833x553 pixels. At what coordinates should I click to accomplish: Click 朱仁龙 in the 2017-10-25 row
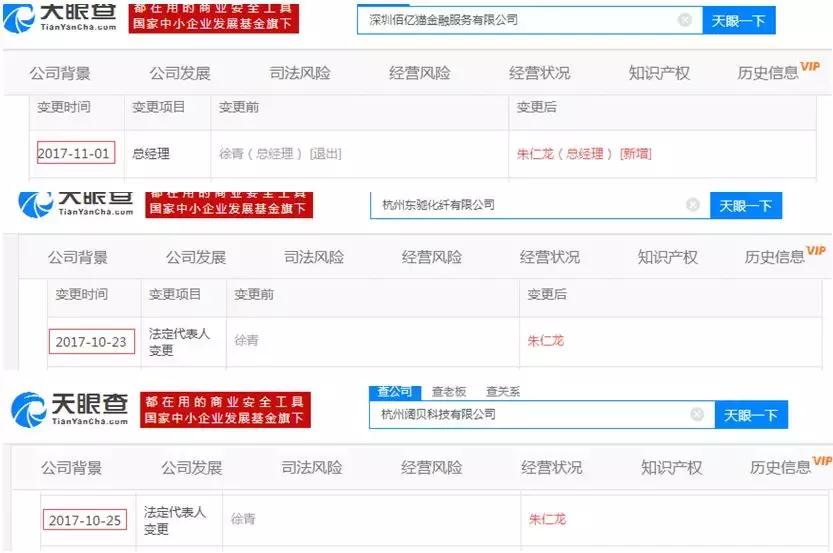pyautogui.click(x=547, y=519)
